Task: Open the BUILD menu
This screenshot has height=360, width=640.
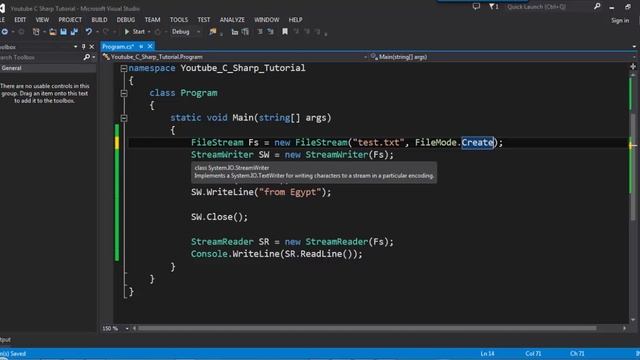Action: [x=99, y=20]
